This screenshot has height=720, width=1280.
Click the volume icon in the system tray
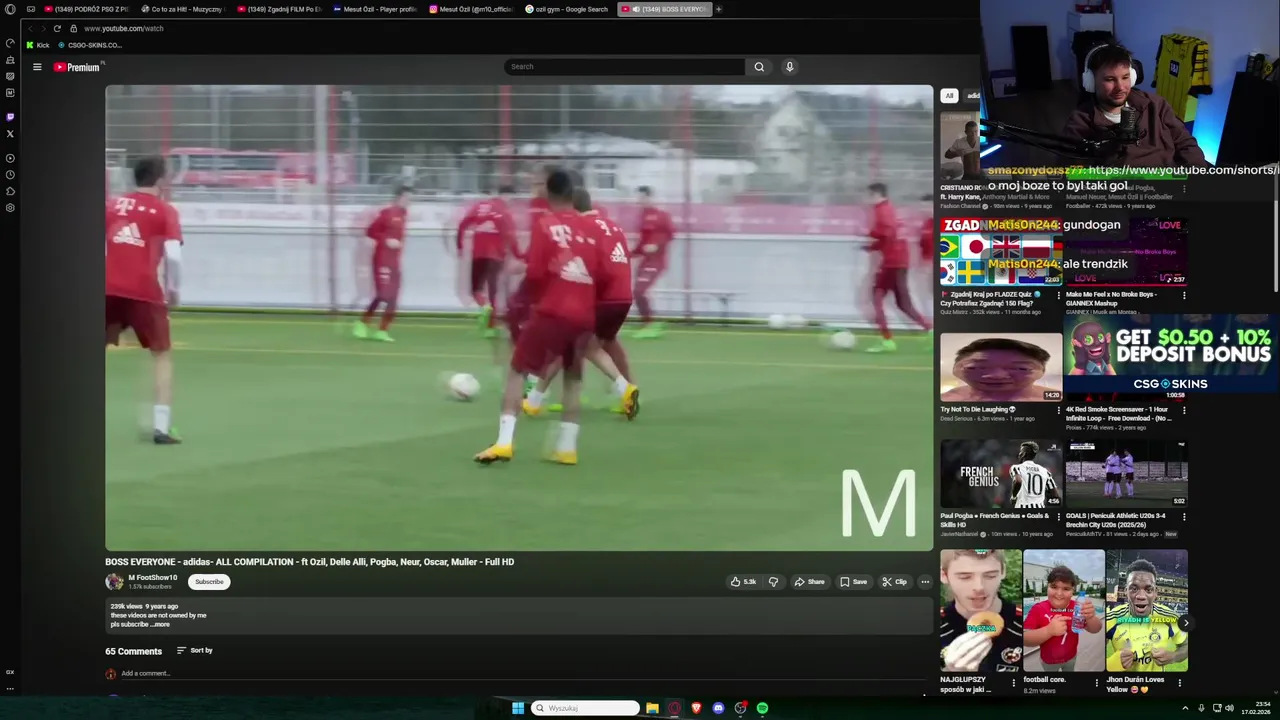tap(1229, 708)
